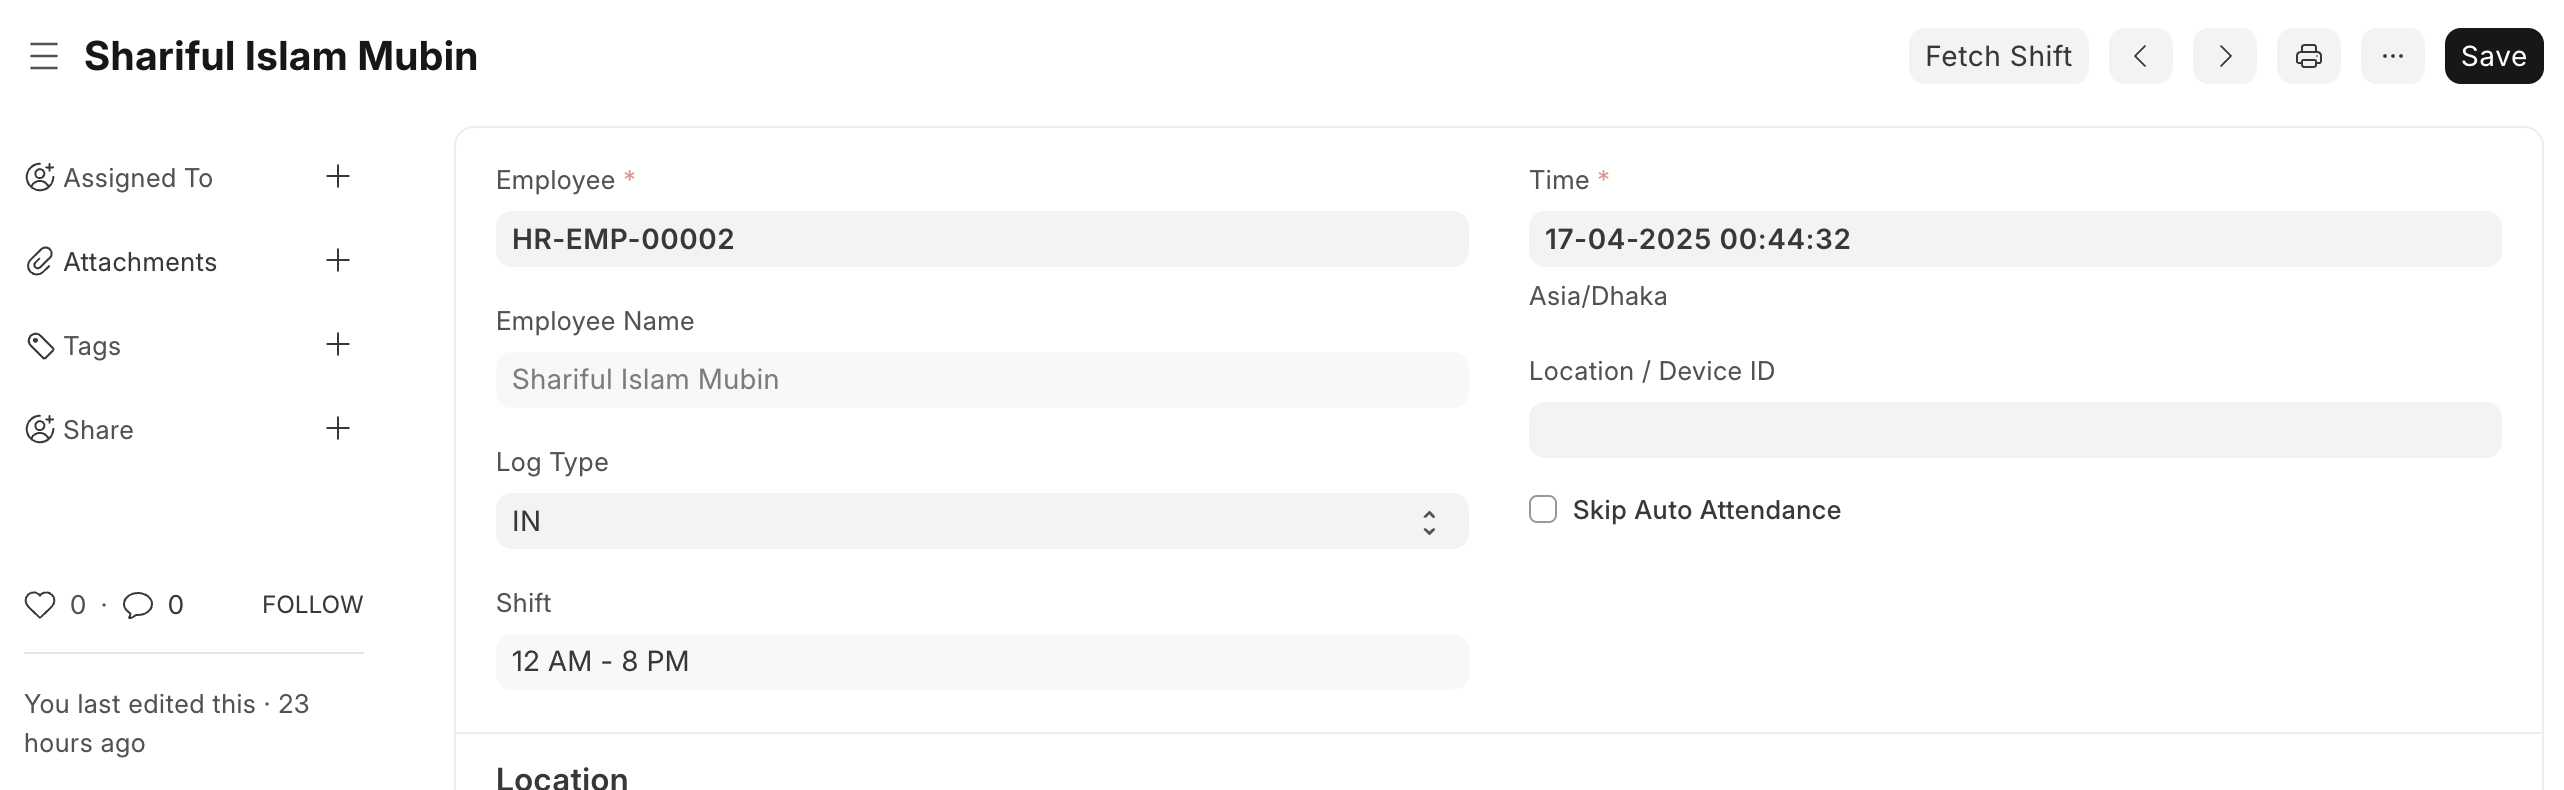Add an attachment with the plus icon

point(338,261)
